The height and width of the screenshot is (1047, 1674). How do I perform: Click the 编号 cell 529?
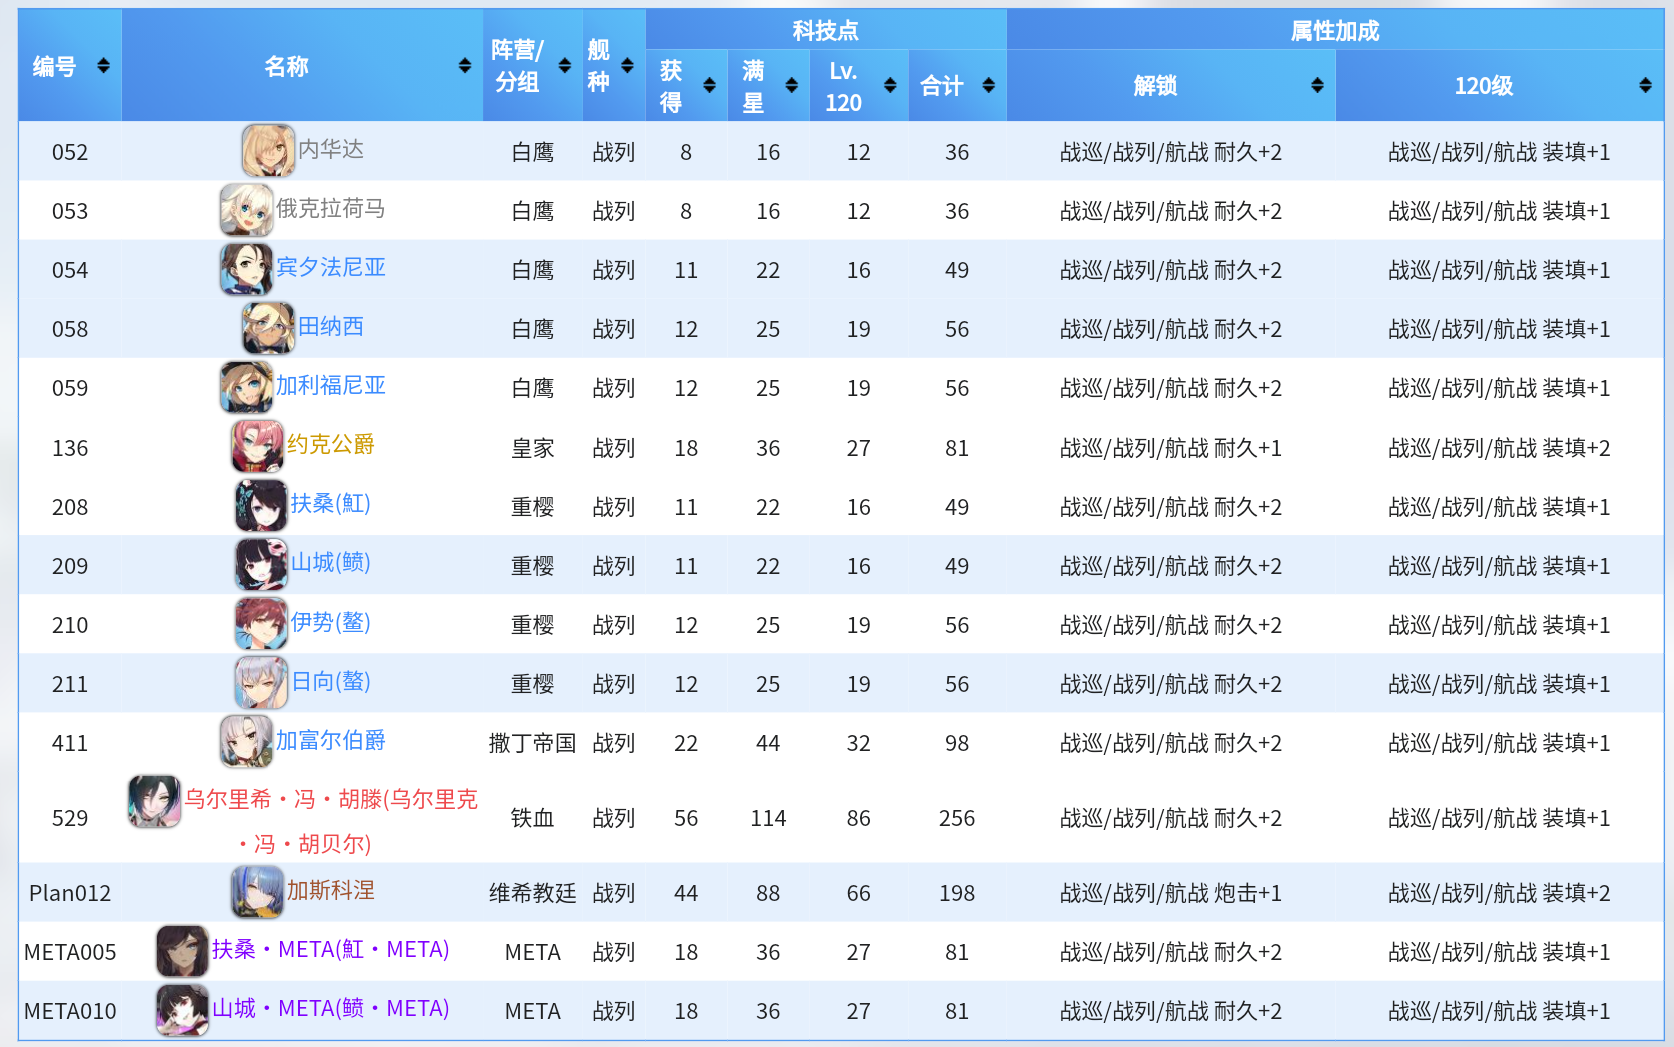[70, 818]
